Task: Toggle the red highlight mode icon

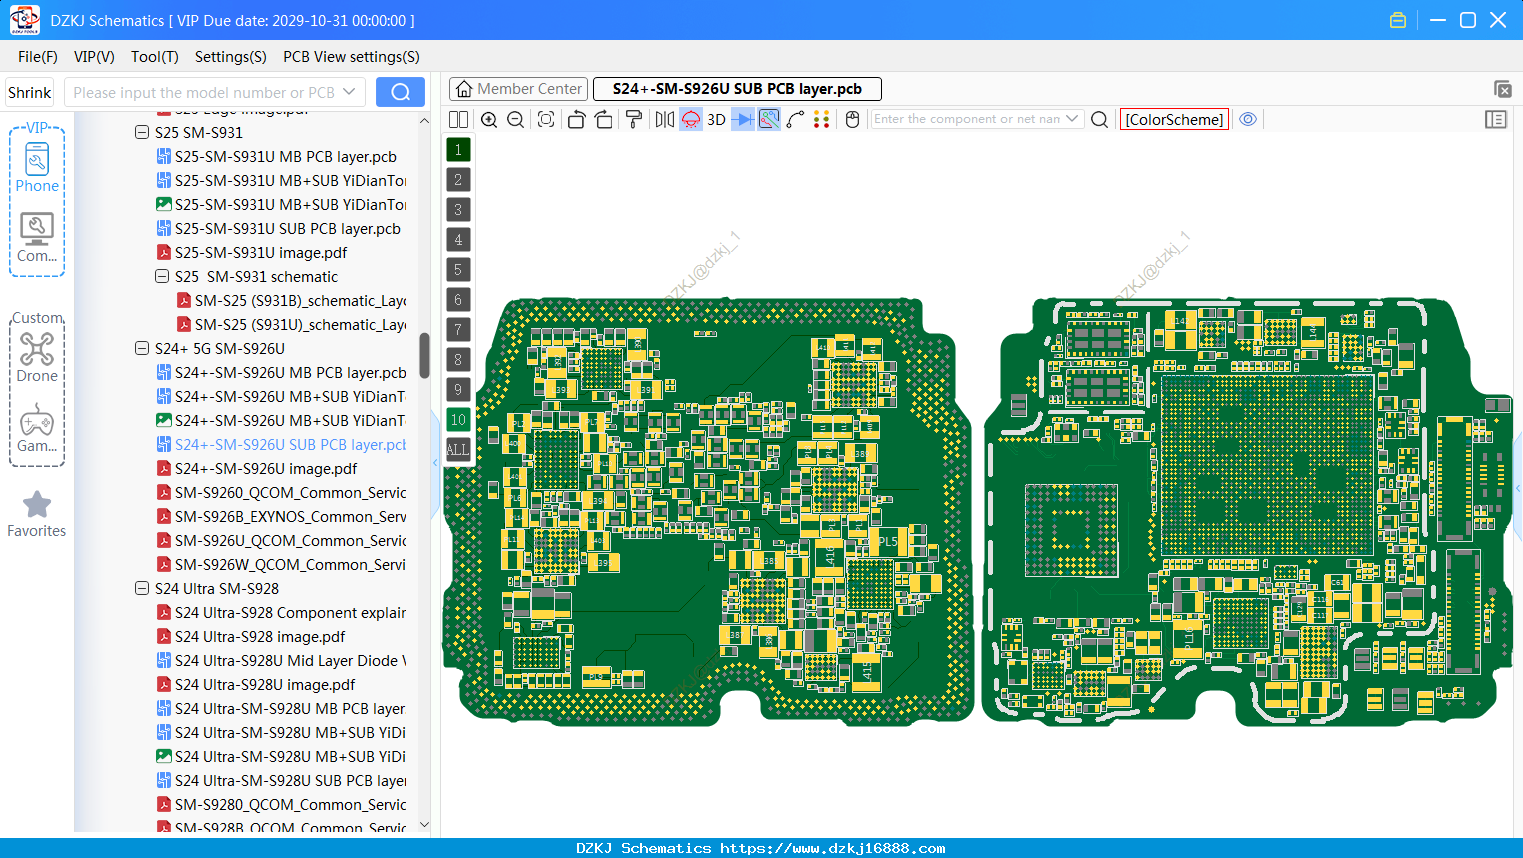Action: [x=691, y=119]
